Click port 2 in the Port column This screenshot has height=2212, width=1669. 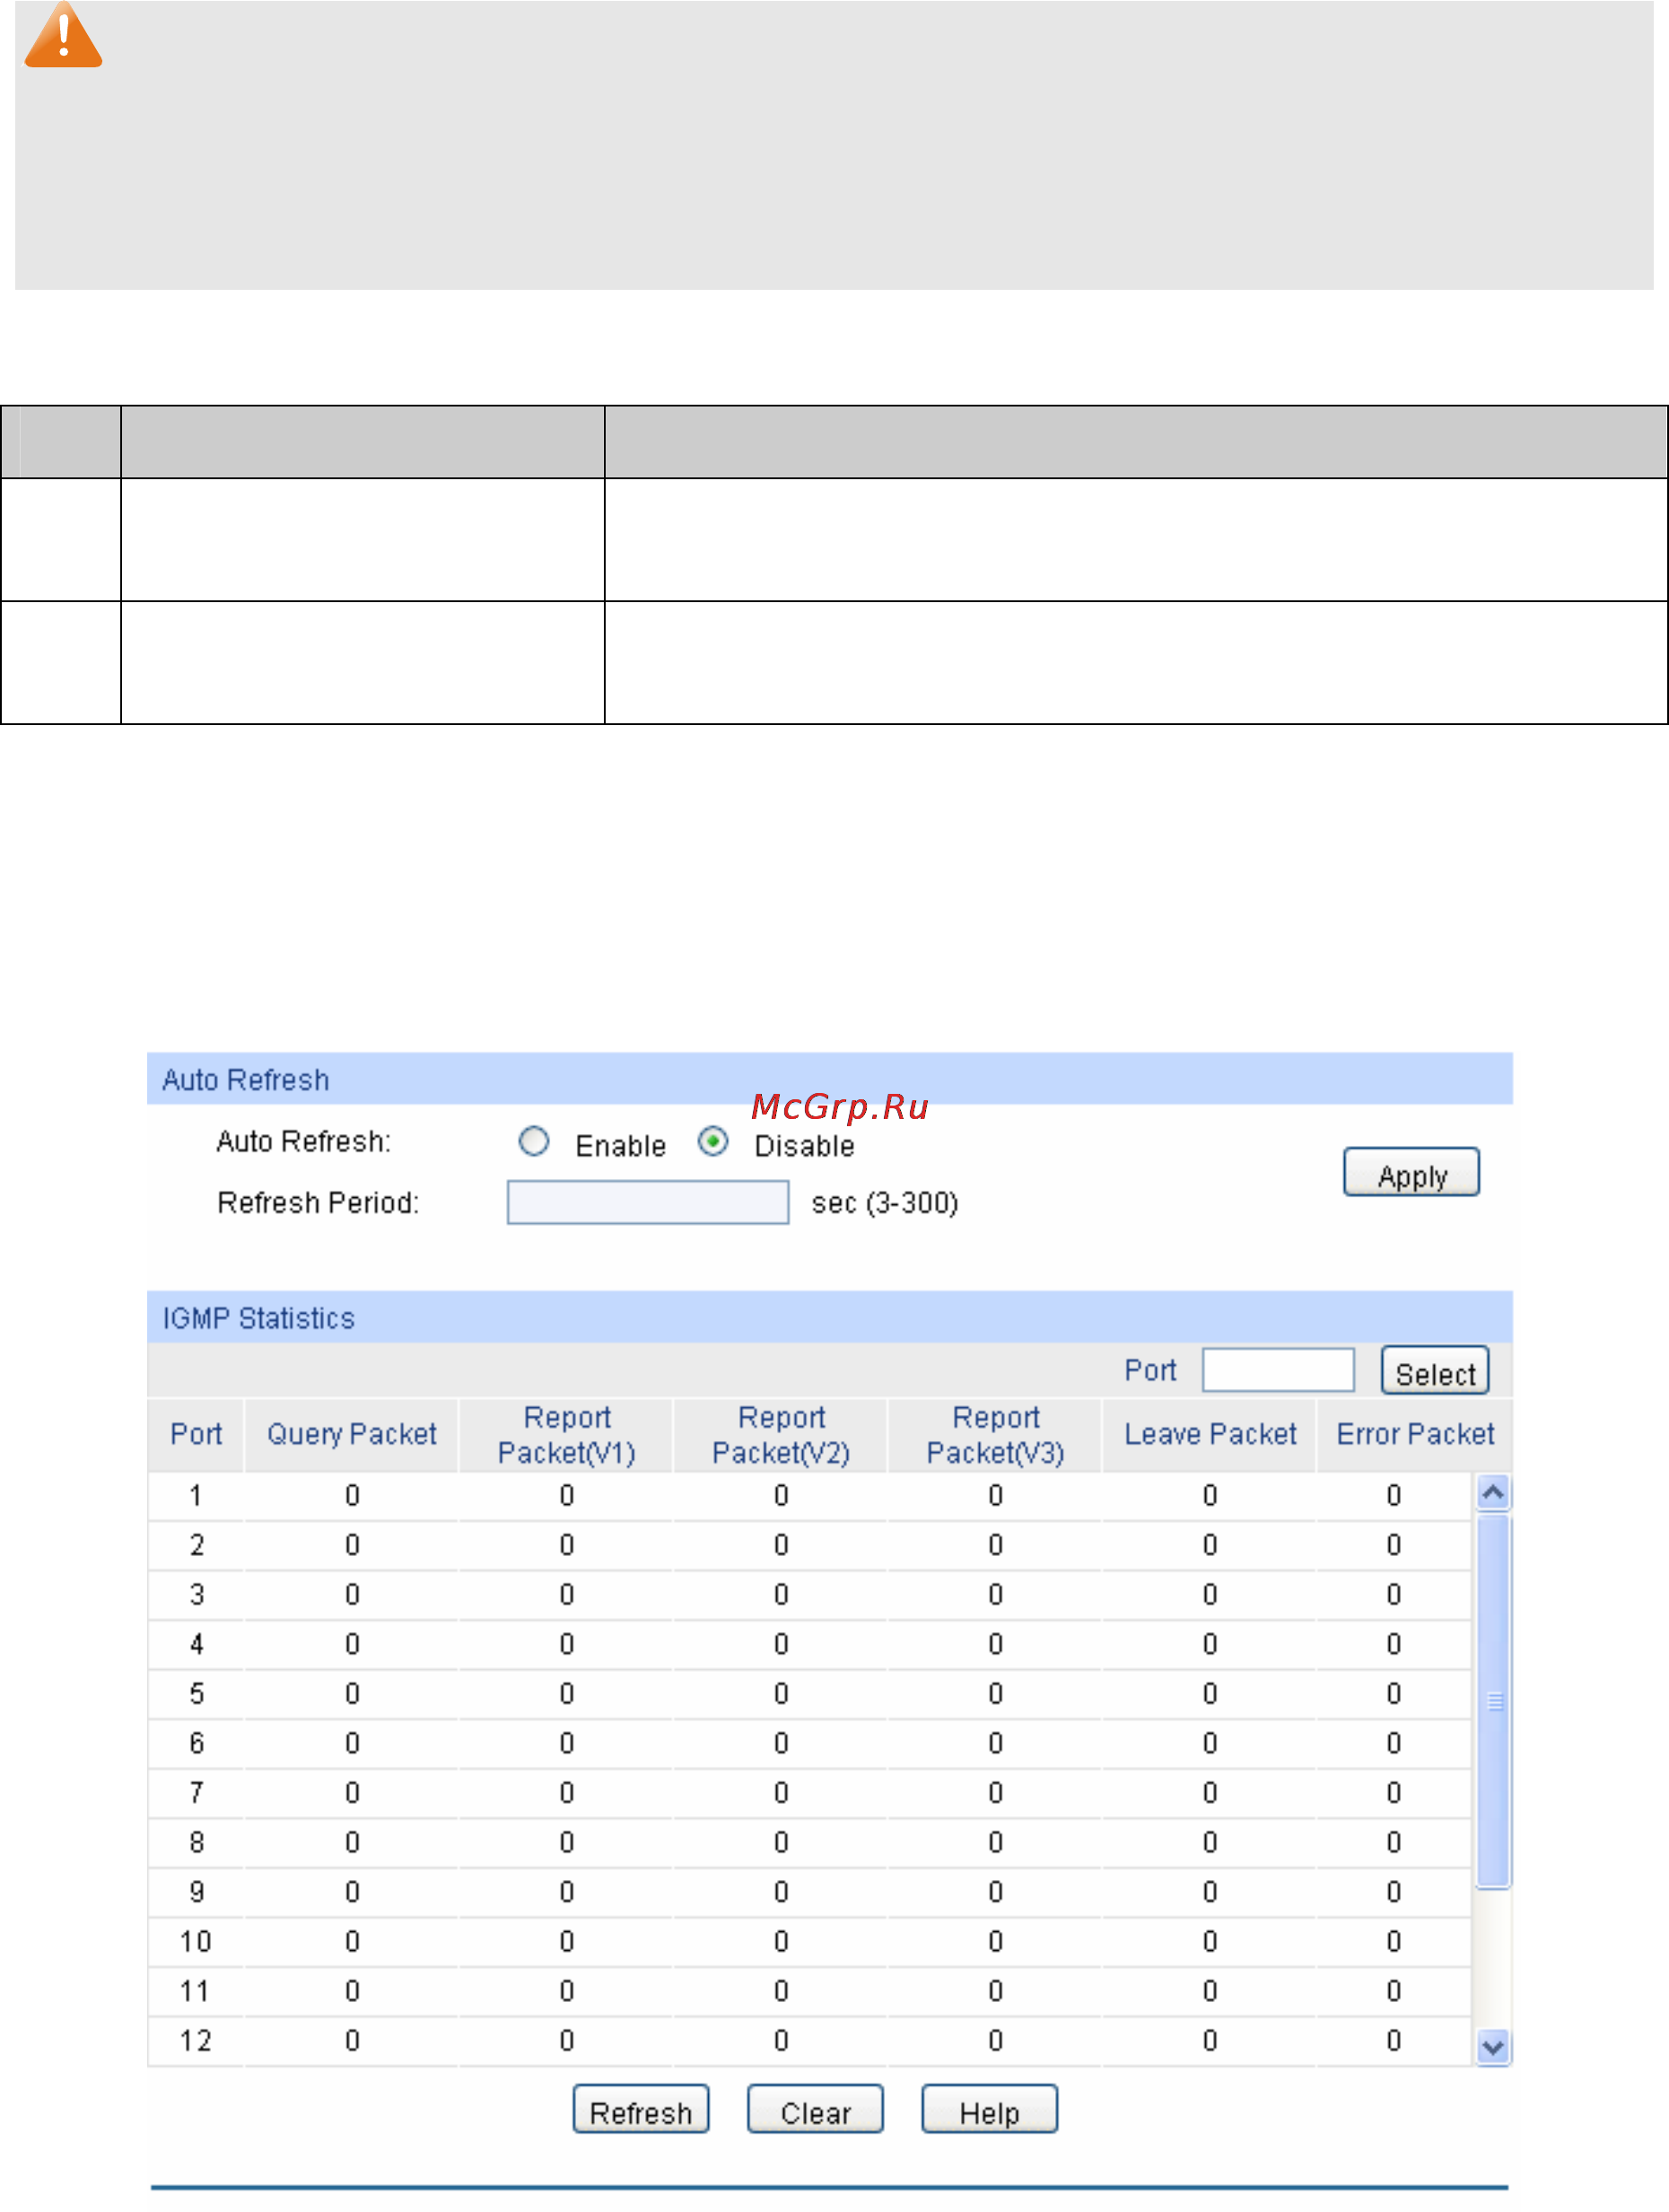pyautogui.click(x=196, y=1545)
